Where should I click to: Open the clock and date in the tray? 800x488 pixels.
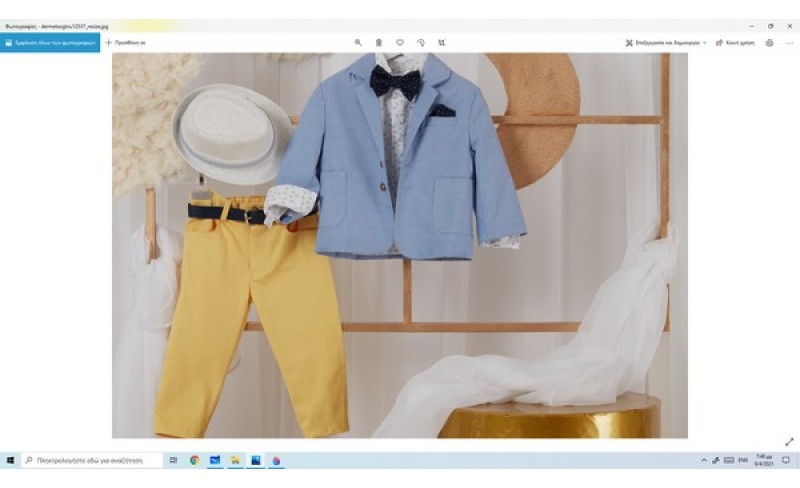764,460
